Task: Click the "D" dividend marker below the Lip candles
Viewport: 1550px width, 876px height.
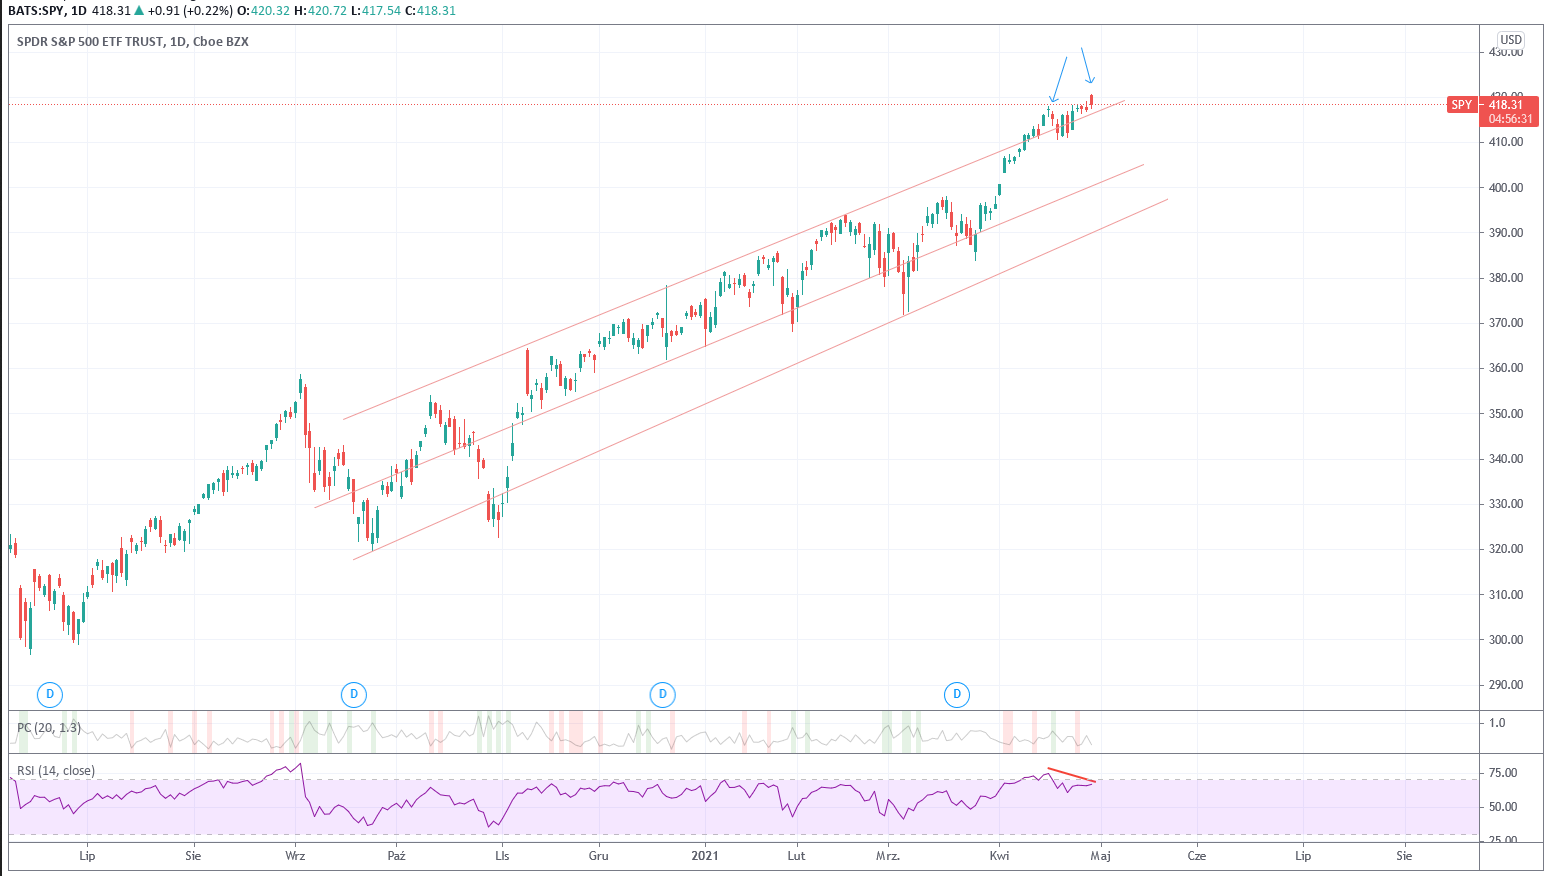Action: coord(48,694)
